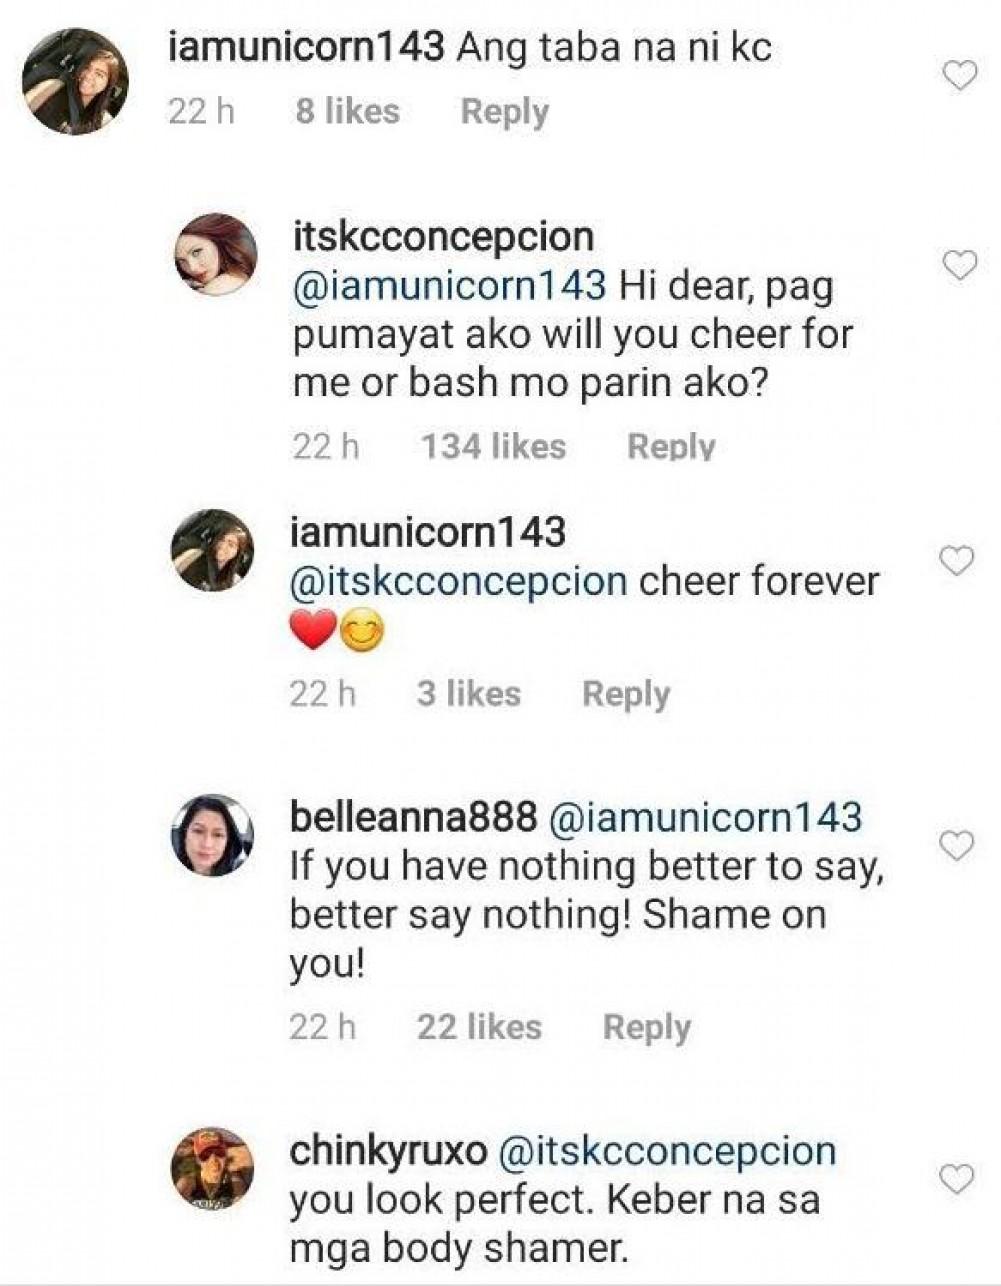Open chinkyruxo's profile avatar
This screenshot has height=1286, width=1001.
[x=212, y=1169]
